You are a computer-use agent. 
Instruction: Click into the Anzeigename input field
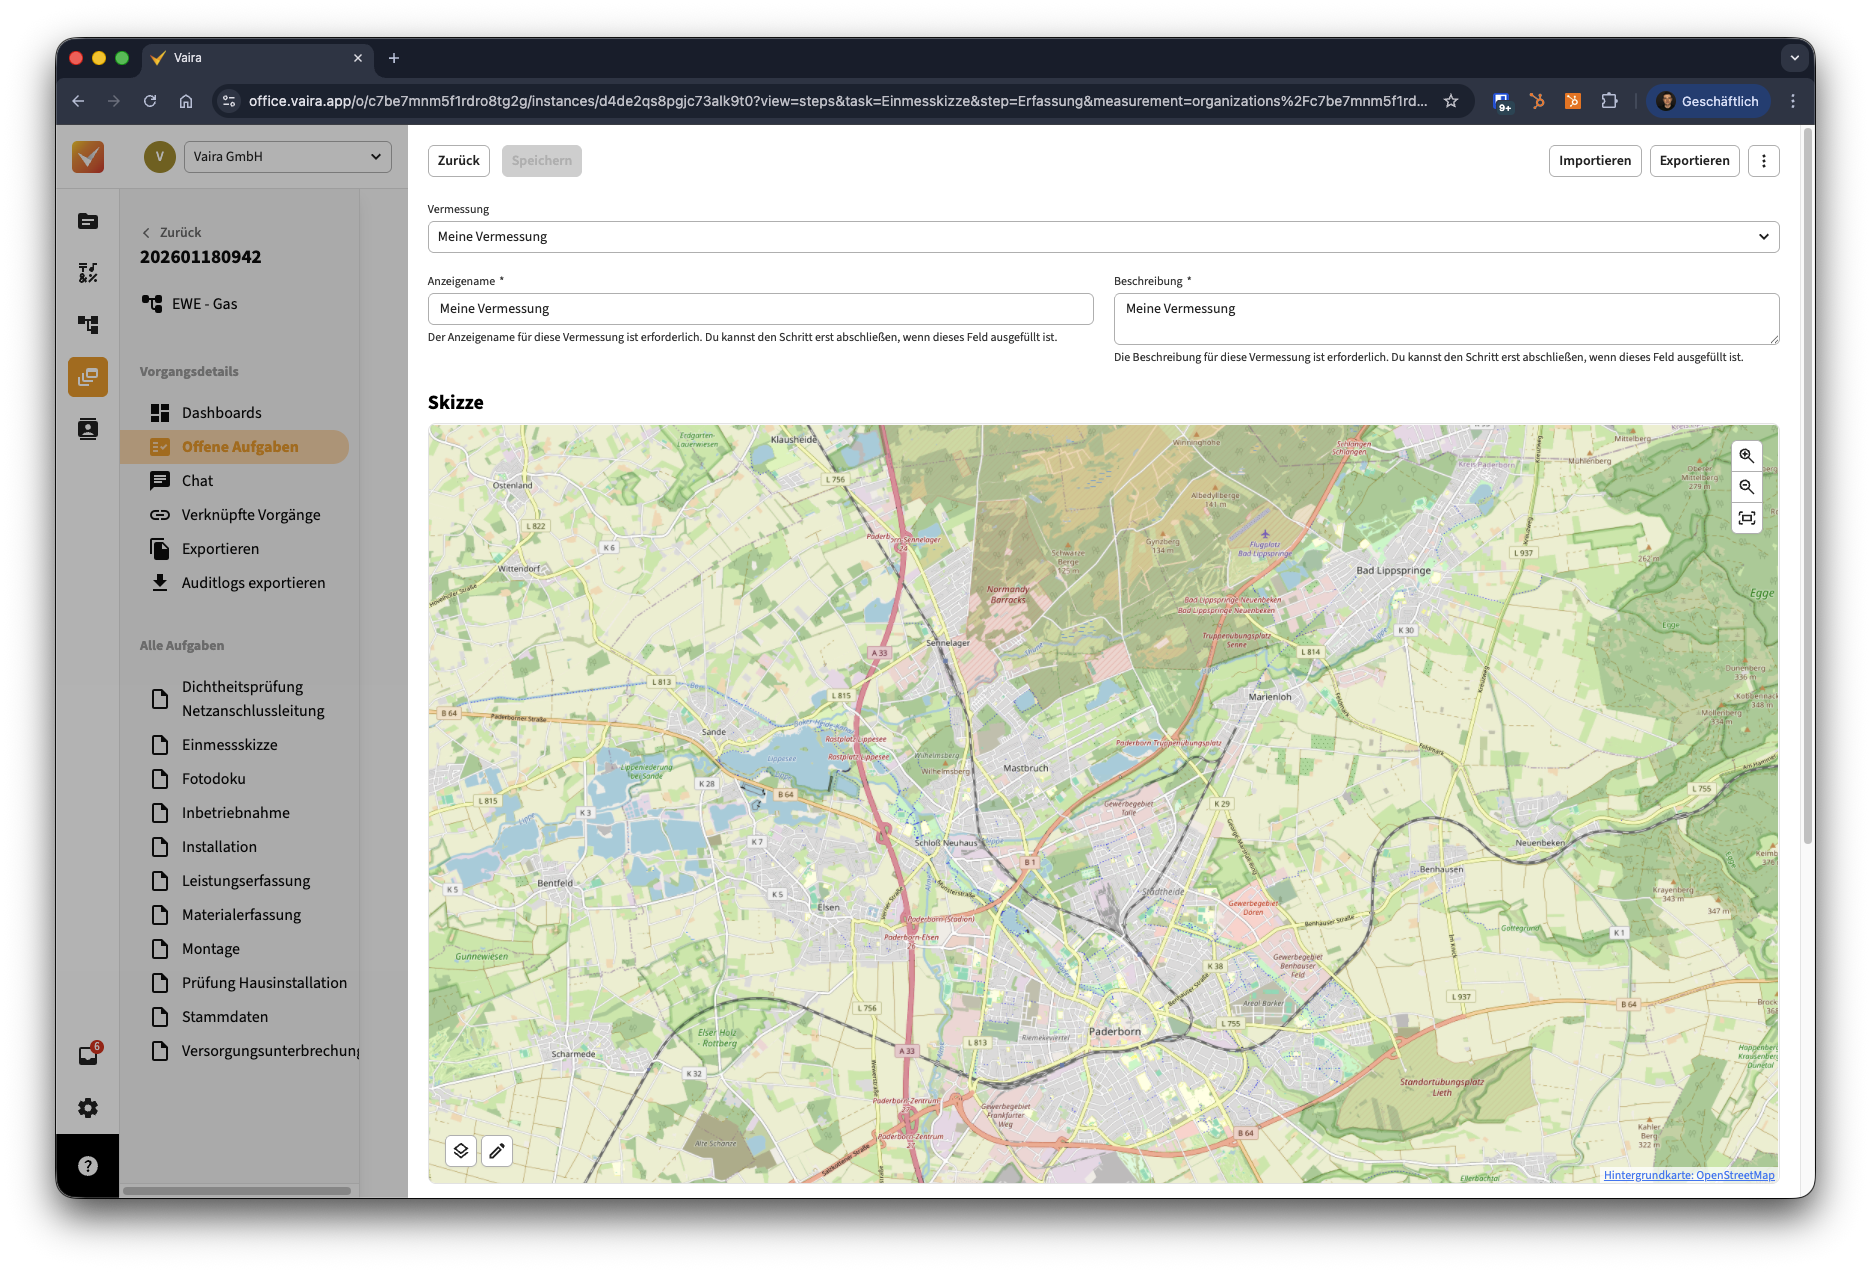[760, 309]
